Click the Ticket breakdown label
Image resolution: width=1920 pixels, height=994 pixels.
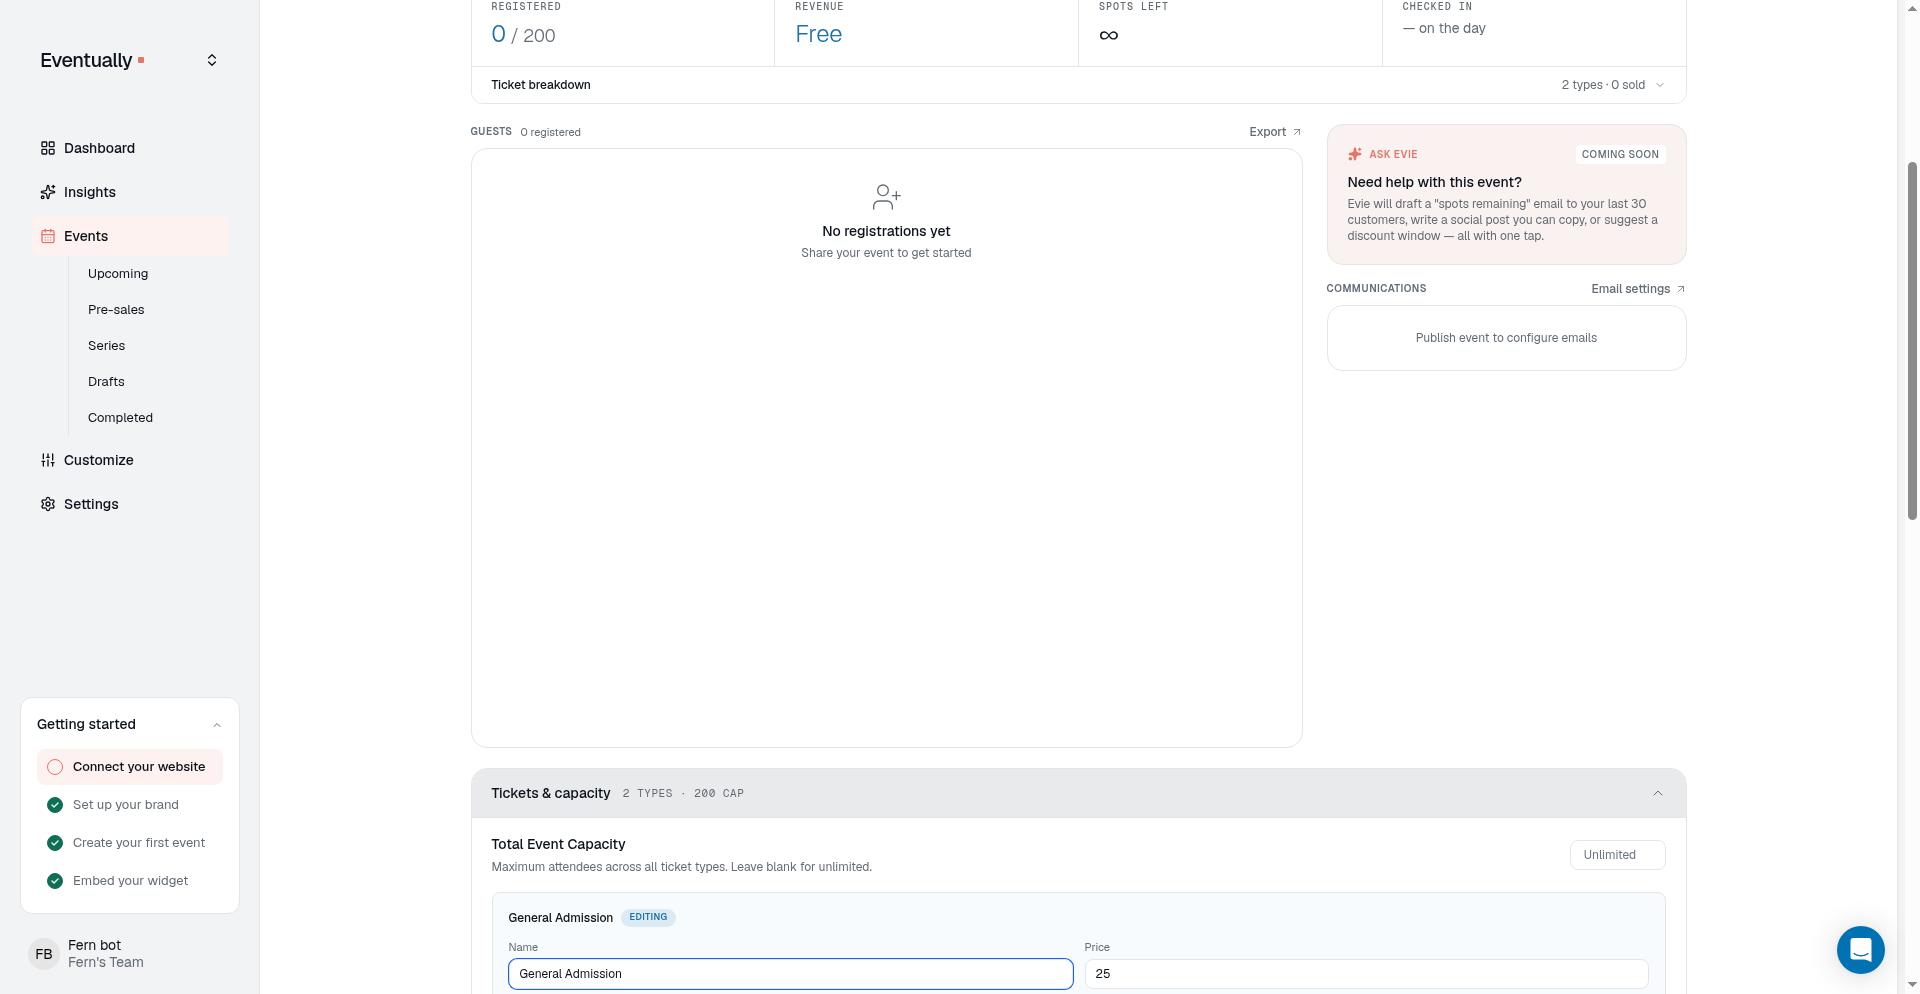(541, 85)
